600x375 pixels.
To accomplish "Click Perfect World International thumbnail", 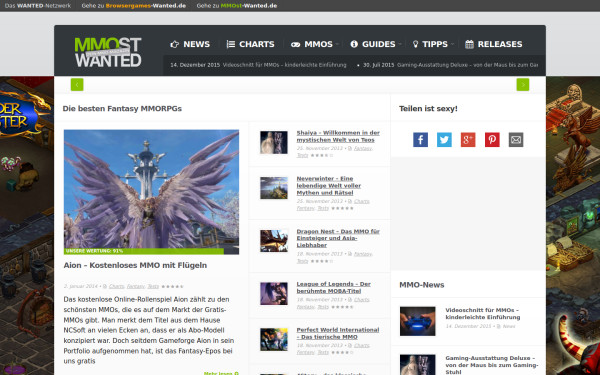I will tap(274, 339).
